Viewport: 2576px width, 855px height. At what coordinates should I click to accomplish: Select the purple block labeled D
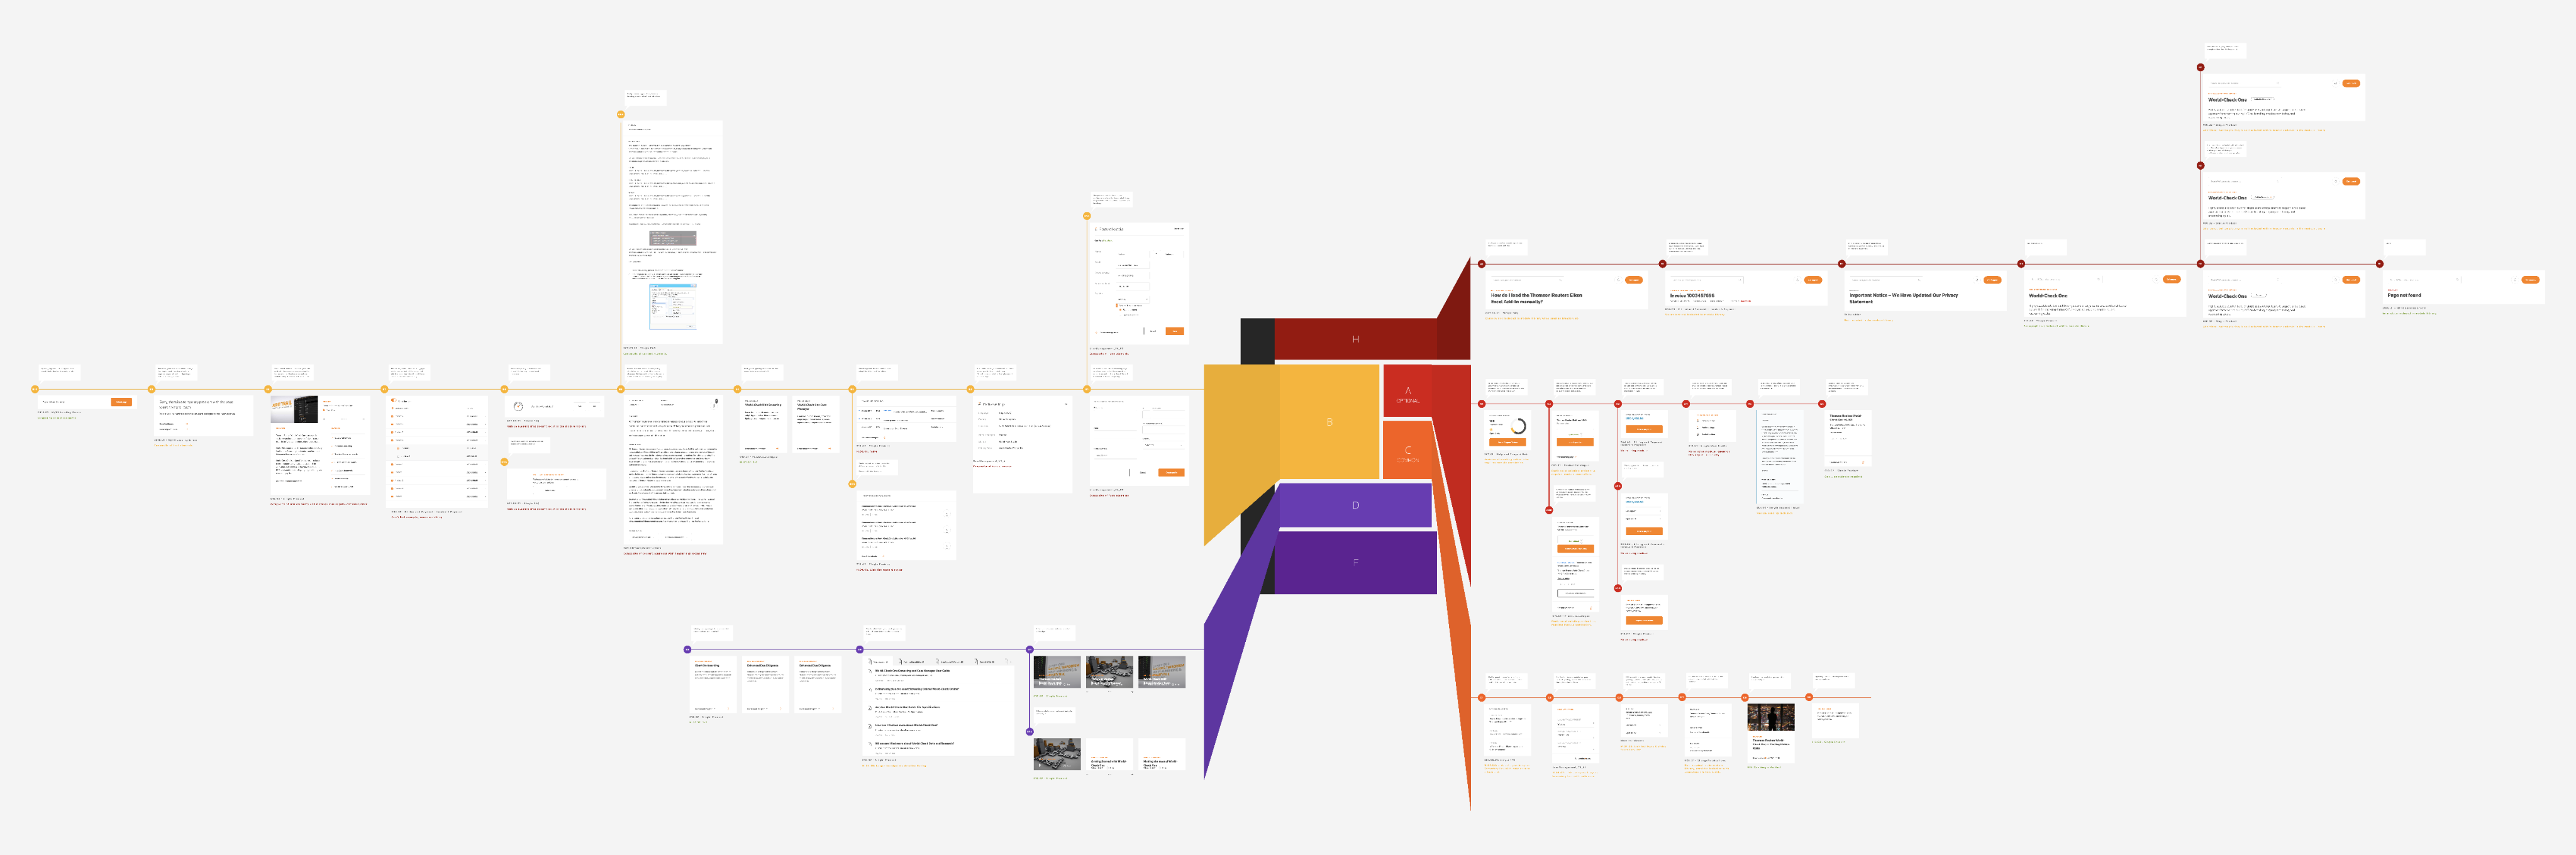point(1355,505)
